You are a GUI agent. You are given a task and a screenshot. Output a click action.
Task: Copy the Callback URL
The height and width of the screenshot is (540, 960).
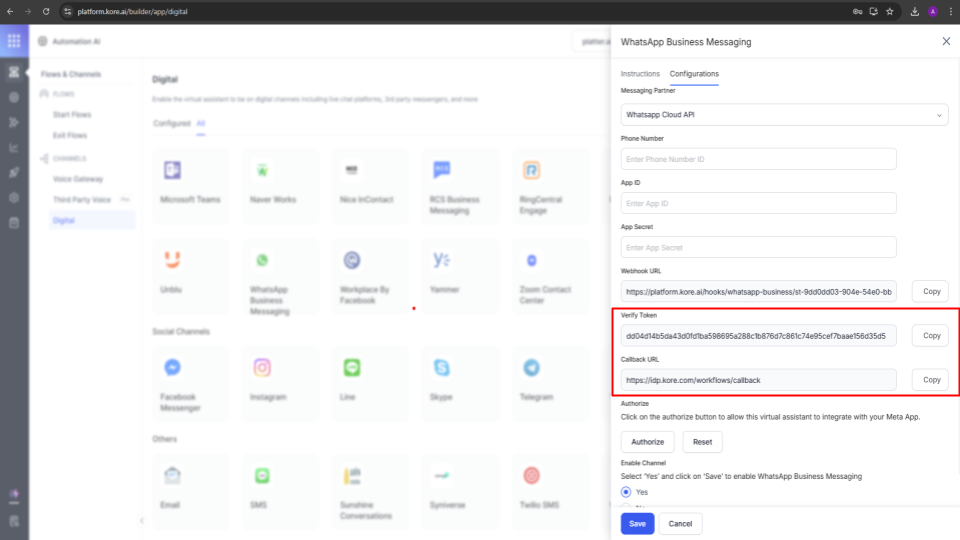[931, 380]
